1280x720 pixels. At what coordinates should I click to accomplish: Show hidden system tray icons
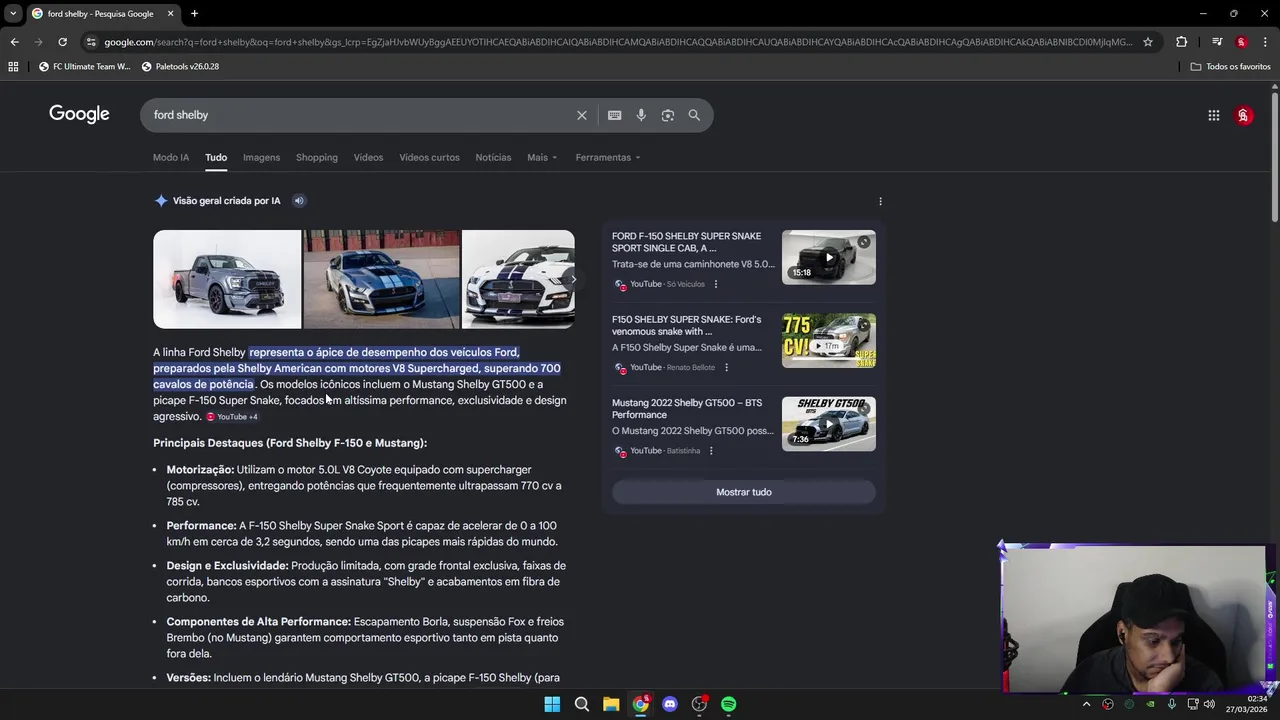1086,704
